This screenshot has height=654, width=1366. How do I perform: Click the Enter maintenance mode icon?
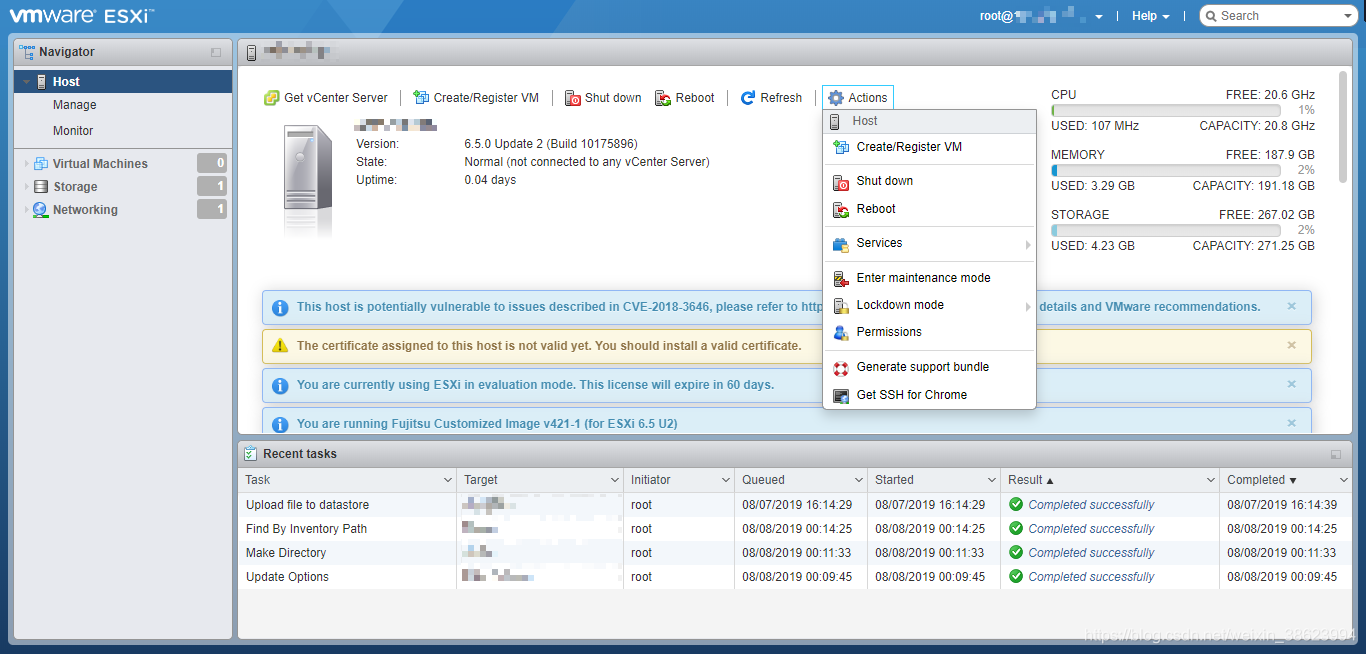point(841,279)
